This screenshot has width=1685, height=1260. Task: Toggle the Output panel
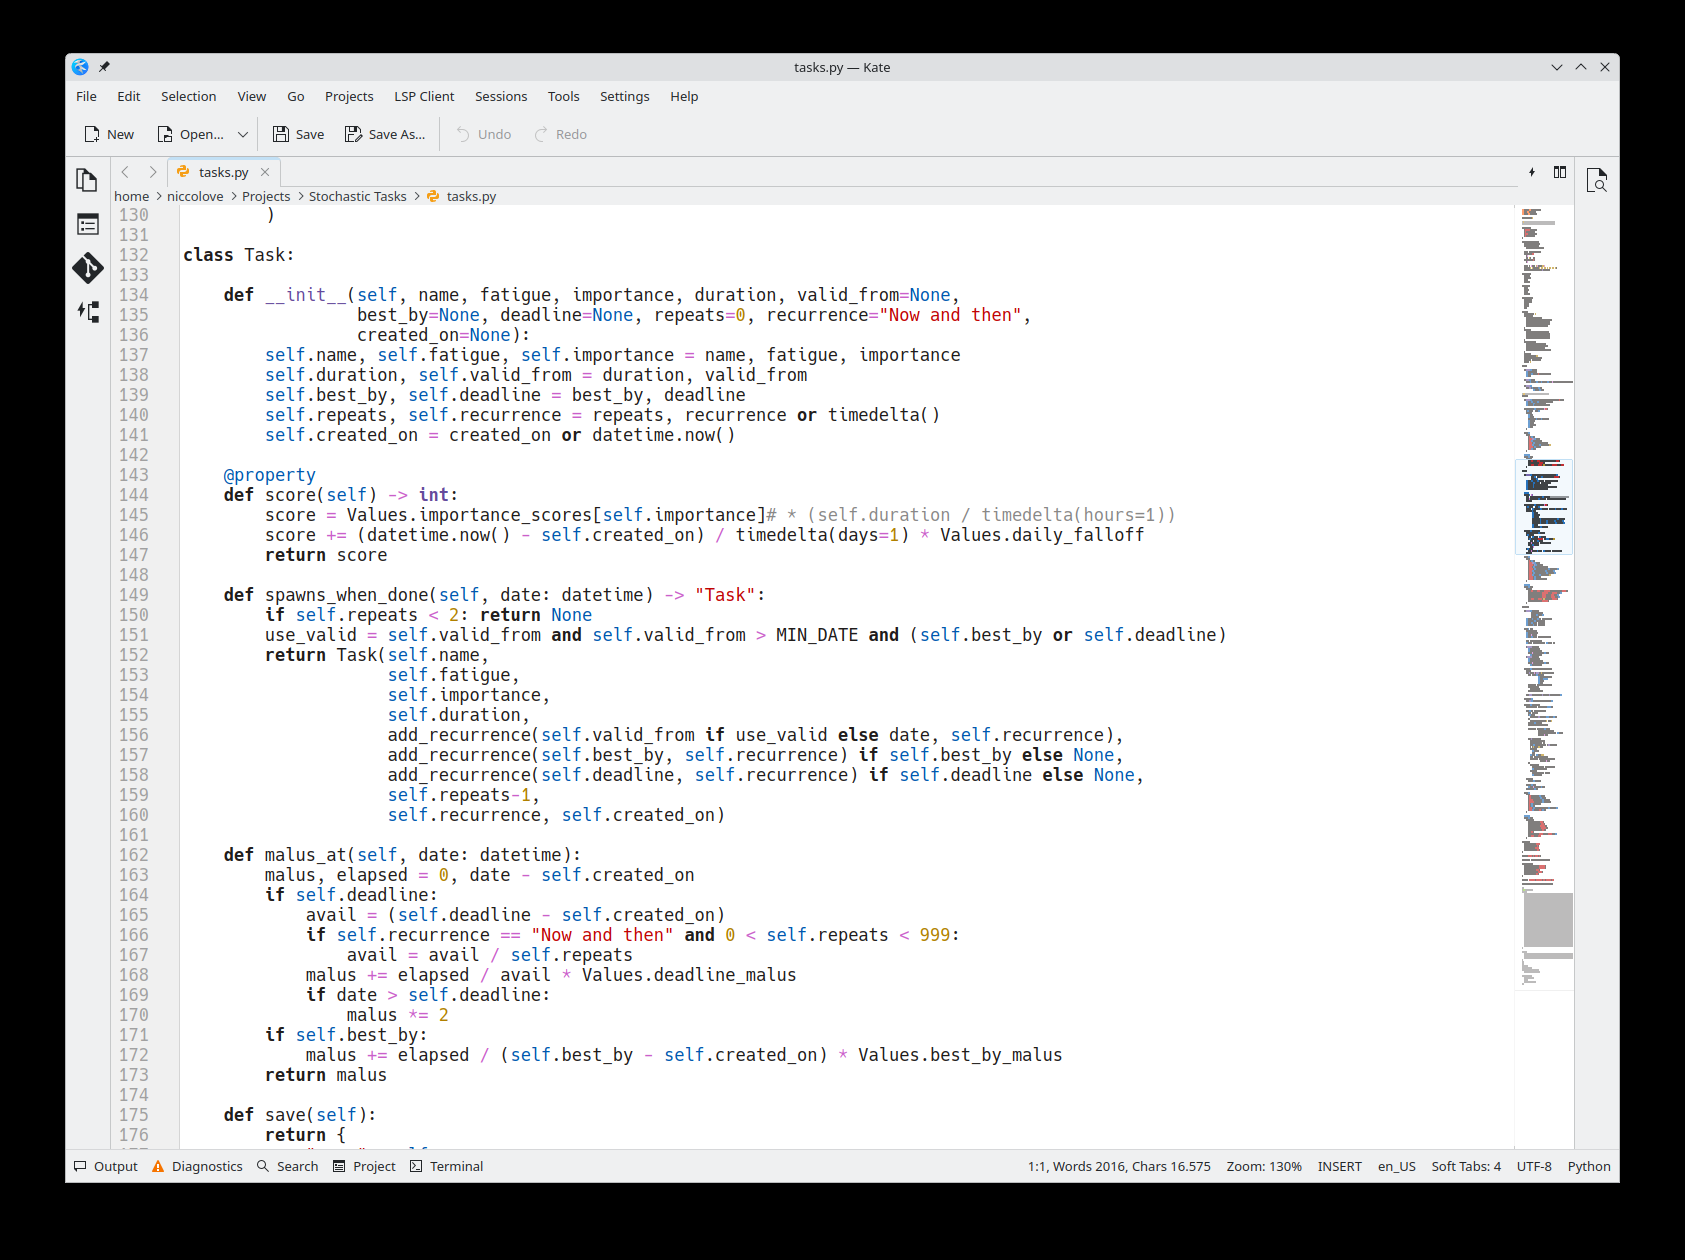pyautogui.click(x=106, y=1166)
